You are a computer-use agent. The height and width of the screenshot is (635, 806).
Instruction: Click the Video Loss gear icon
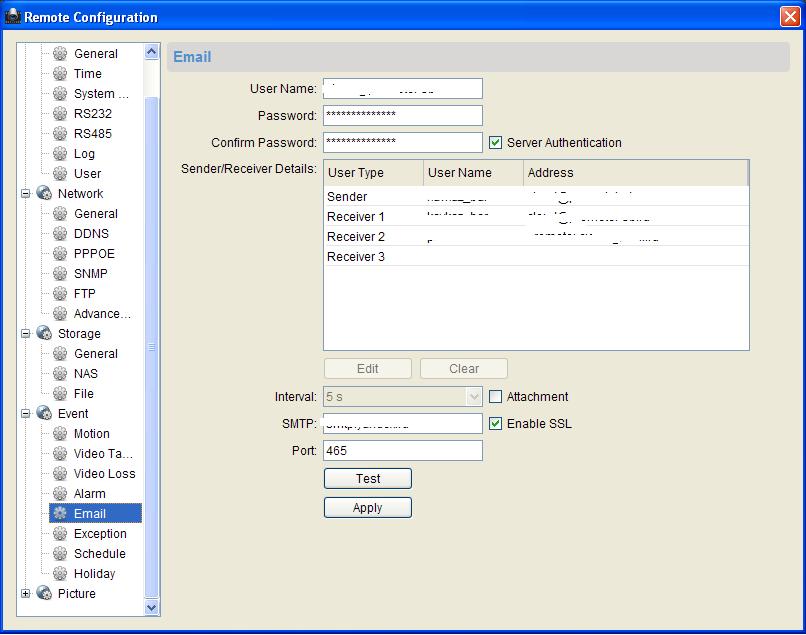pos(60,474)
